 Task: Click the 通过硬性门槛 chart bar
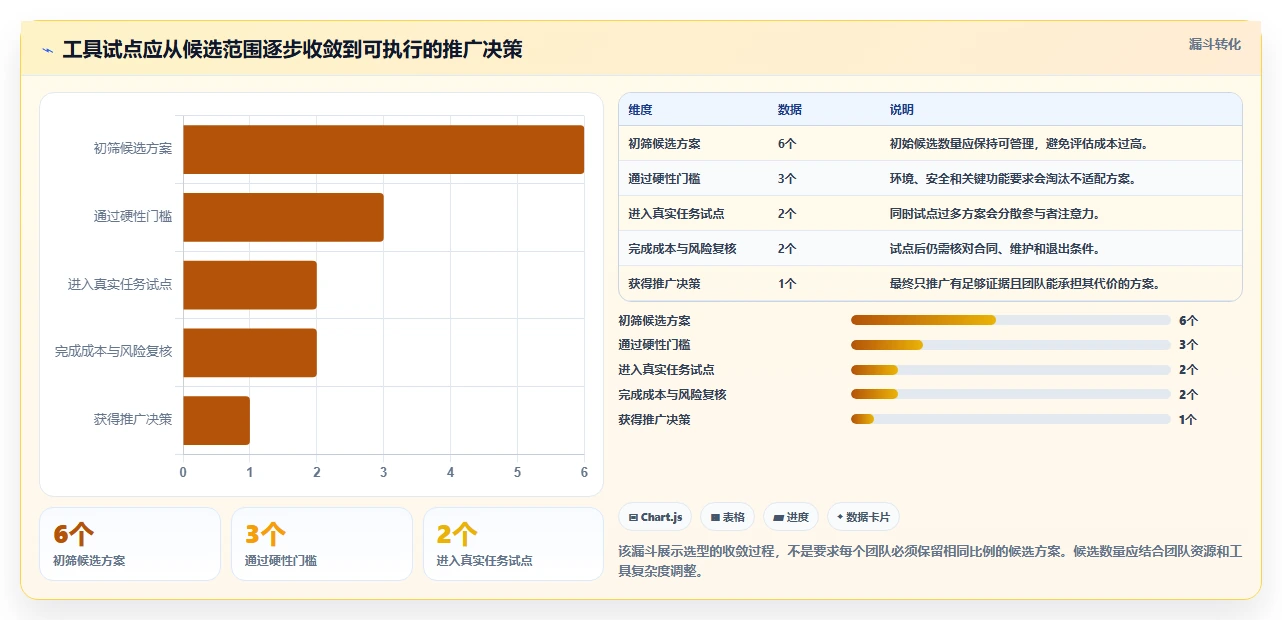point(283,217)
